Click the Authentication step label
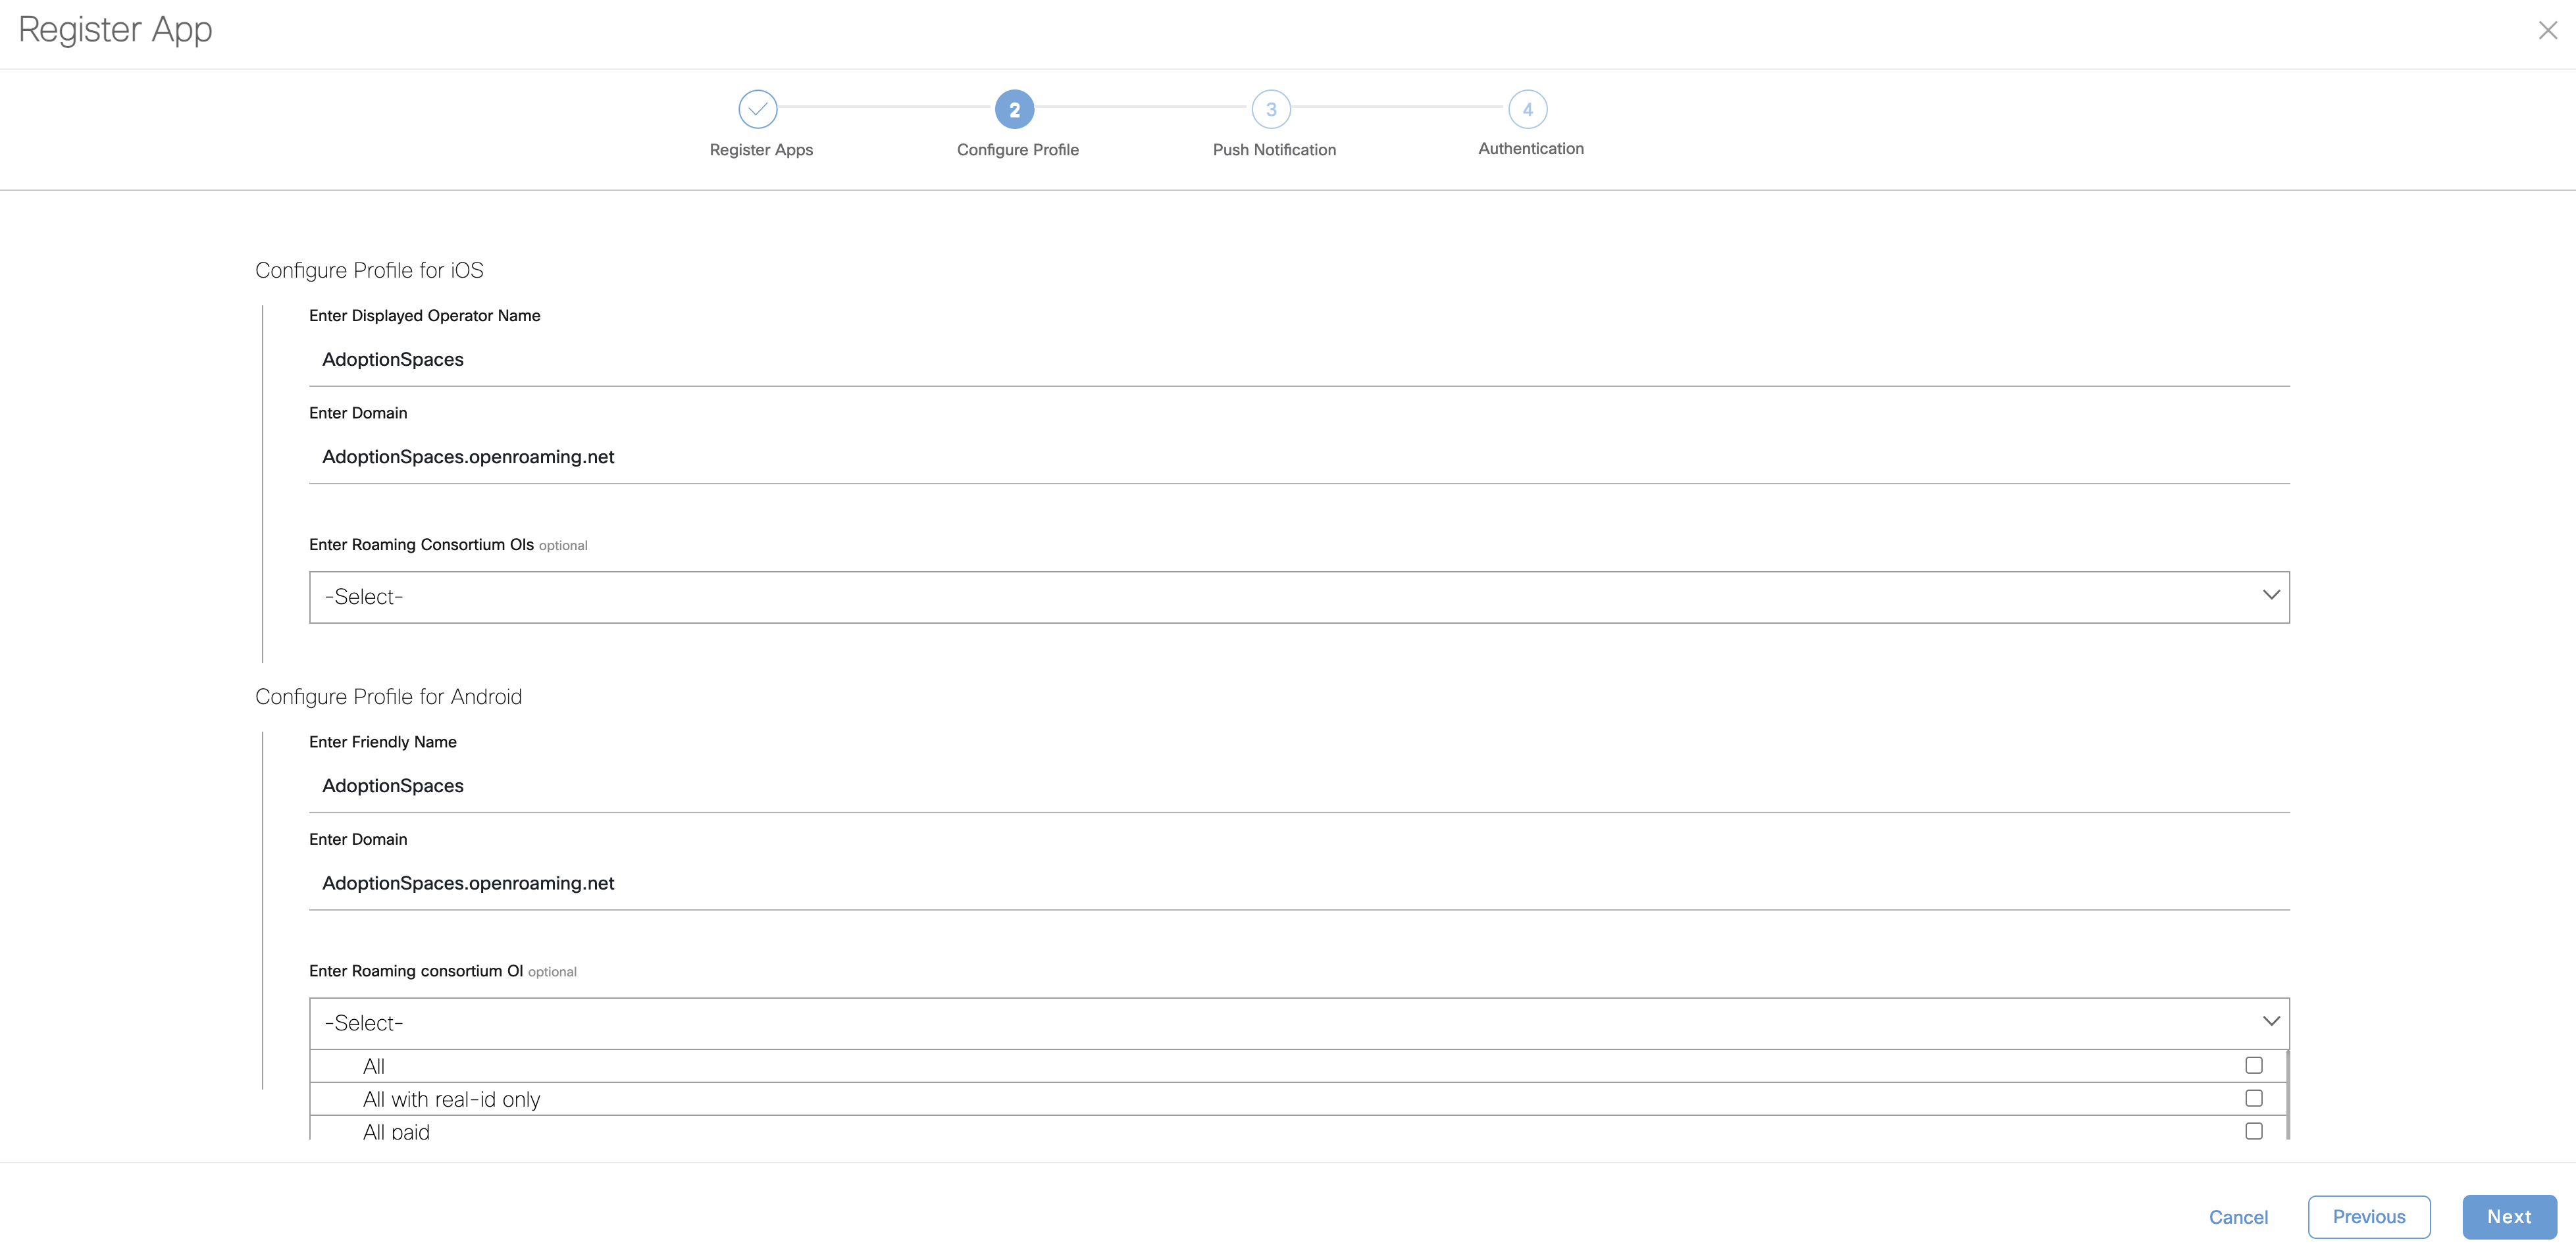2576x1258 pixels. tap(1530, 149)
